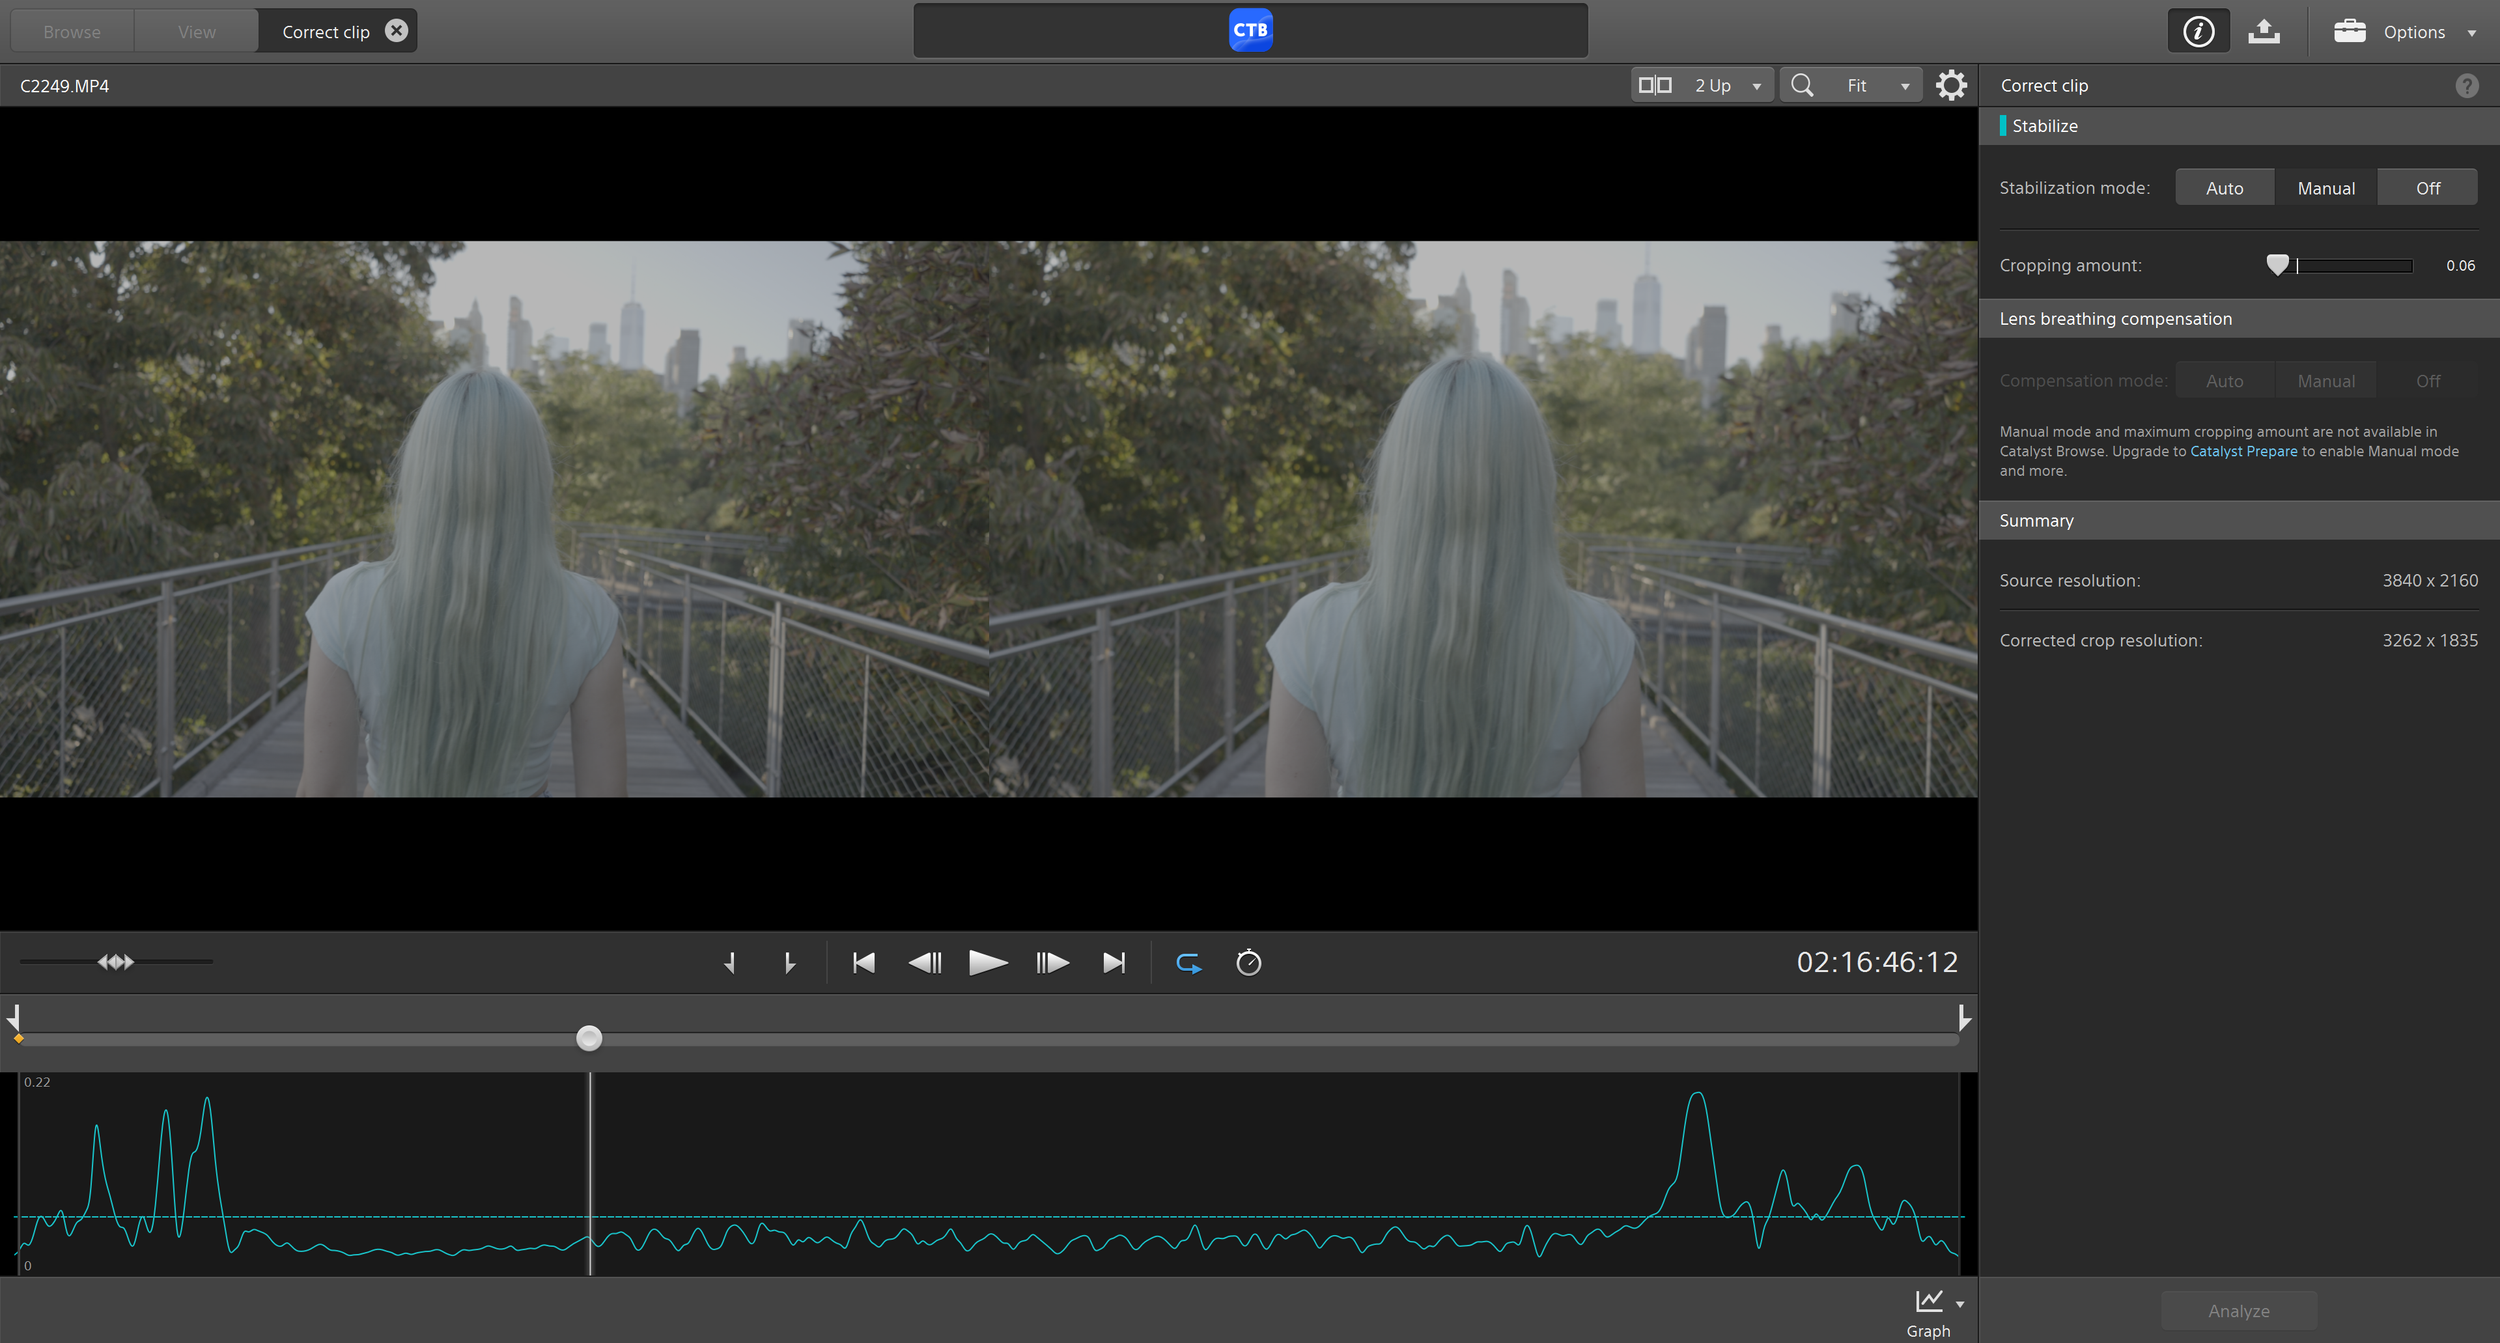Switch Stabilization mode to Manual
This screenshot has height=1343, width=2500.
[x=2325, y=187]
